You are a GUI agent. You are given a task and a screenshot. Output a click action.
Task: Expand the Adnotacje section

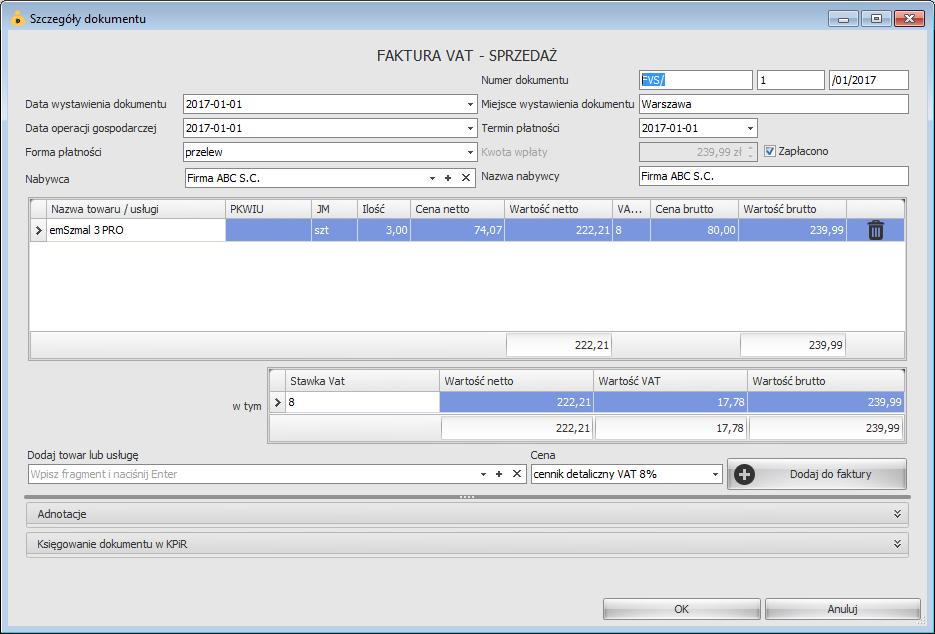(x=468, y=514)
